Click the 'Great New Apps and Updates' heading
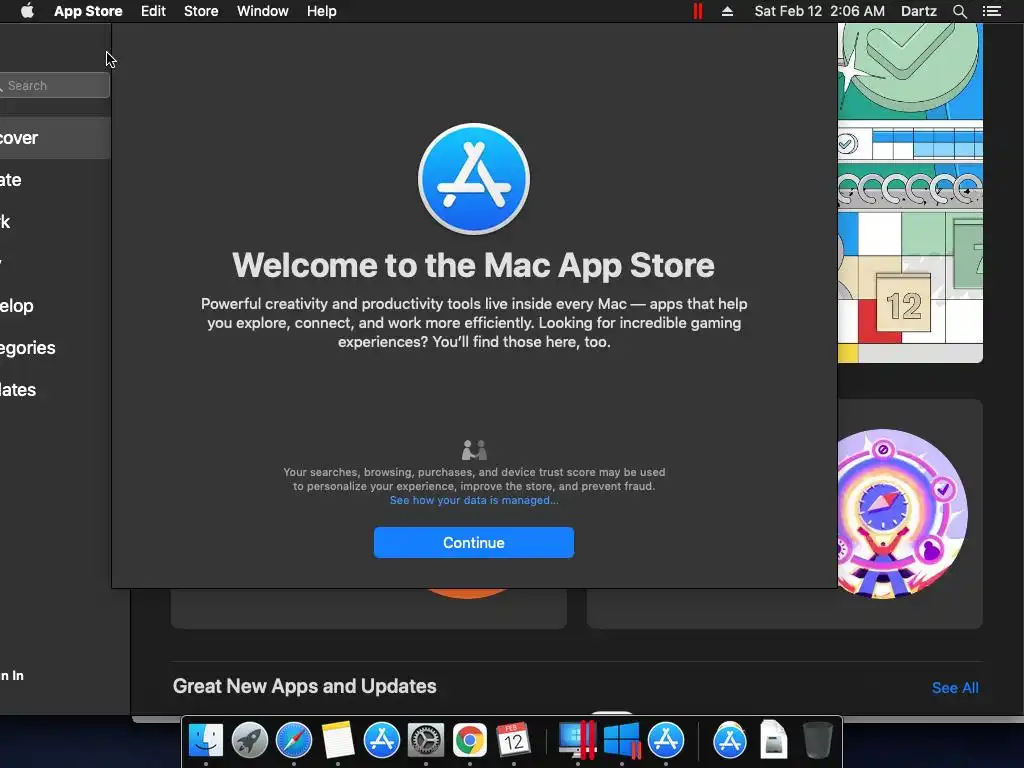 304,686
